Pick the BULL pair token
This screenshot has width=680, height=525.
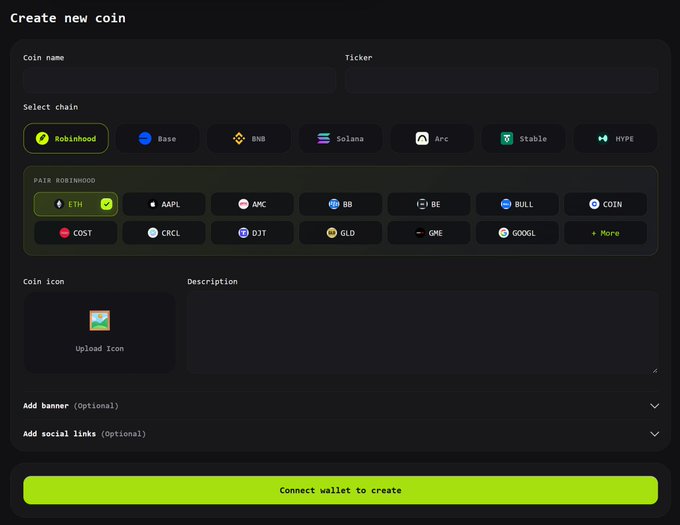point(517,204)
